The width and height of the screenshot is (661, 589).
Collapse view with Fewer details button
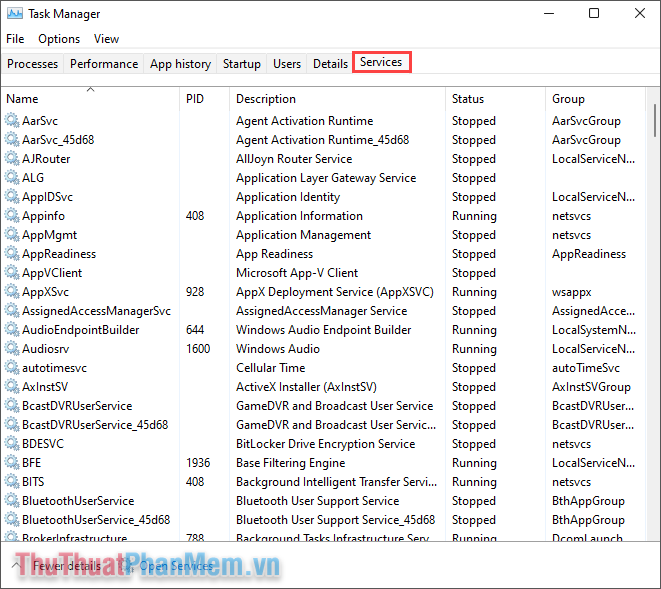[x=57, y=565]
